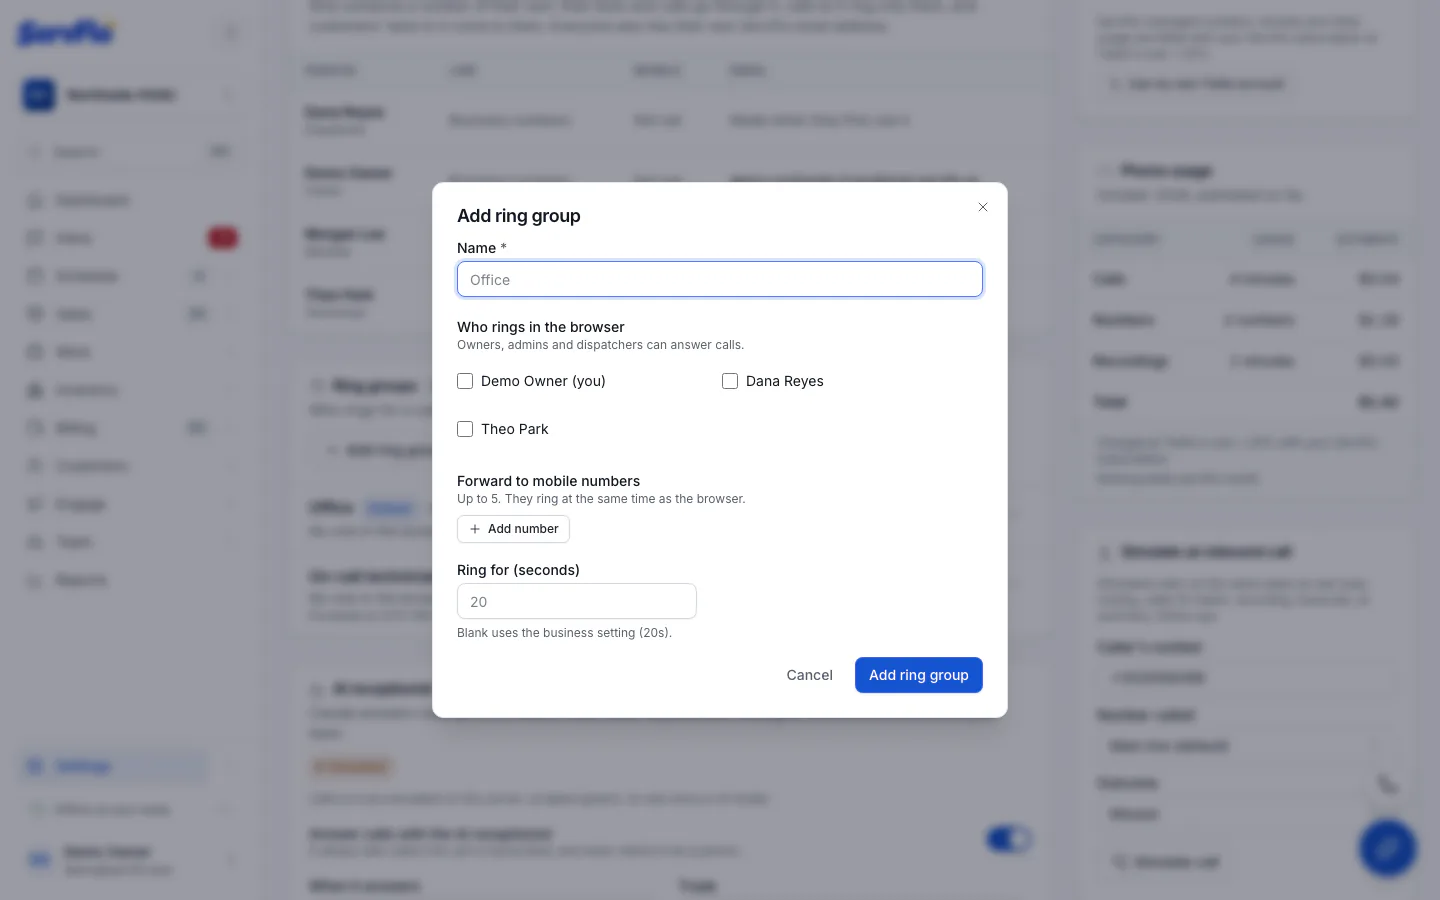Image resolution: width=1440 pixels, height=900 pixels.
Task: Confirm with the blue Add ring group button
Action: click(x=919, y=675)
